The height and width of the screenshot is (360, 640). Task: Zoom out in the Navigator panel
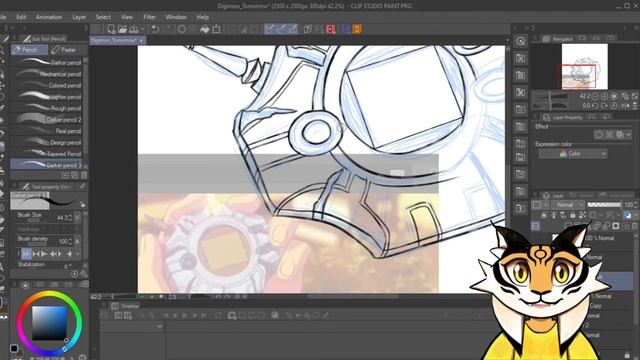(595, 96)
